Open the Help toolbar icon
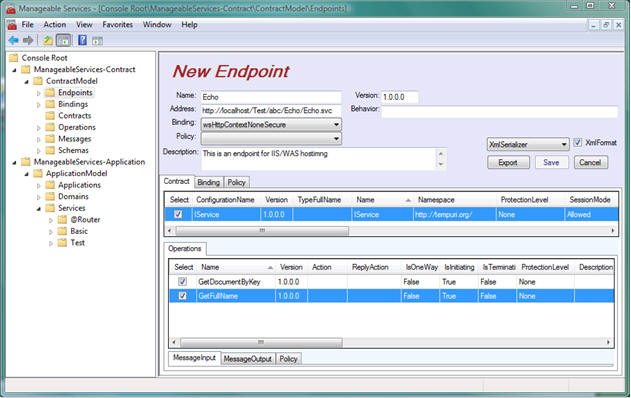Viewport: 631px width, 398px height. [x=82, y=40]
